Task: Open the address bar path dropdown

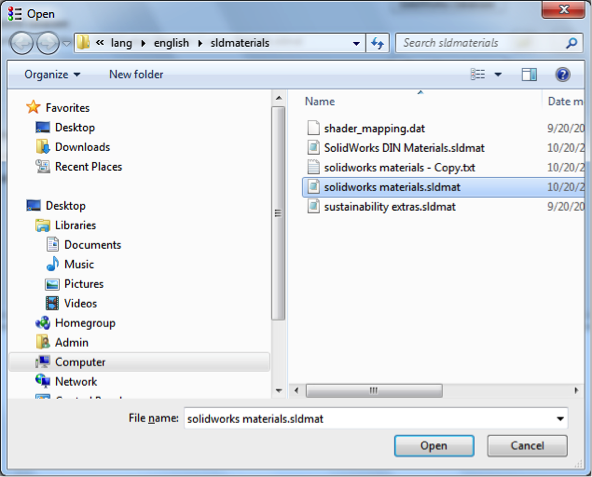Action: pos(356,43)
